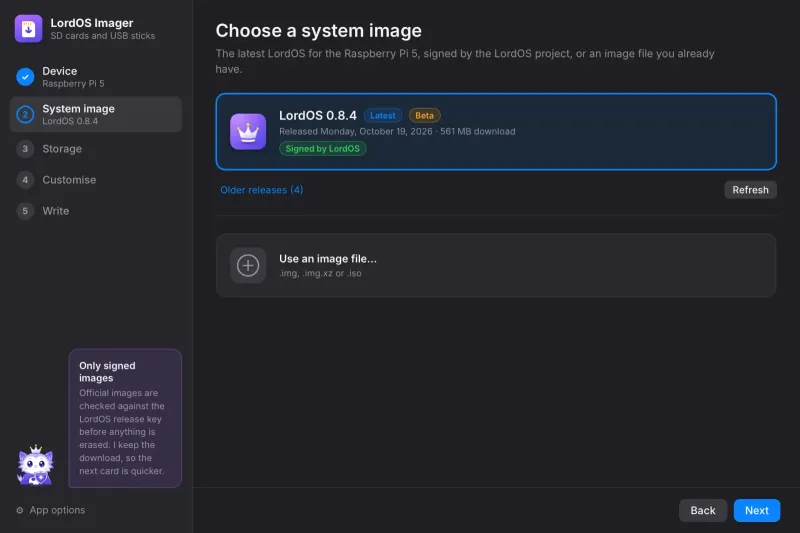Go to the Customise step
This screenshot has width=800, height=533.
pos(96,180)
